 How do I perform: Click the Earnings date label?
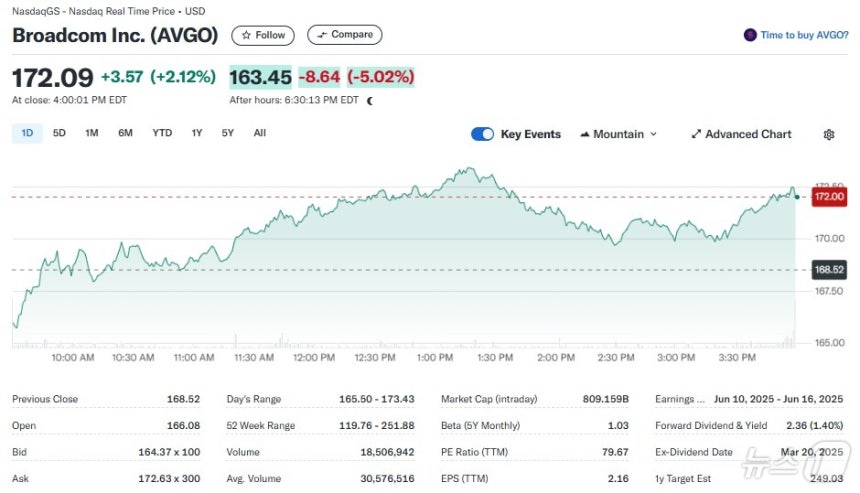tap(680, 399)
